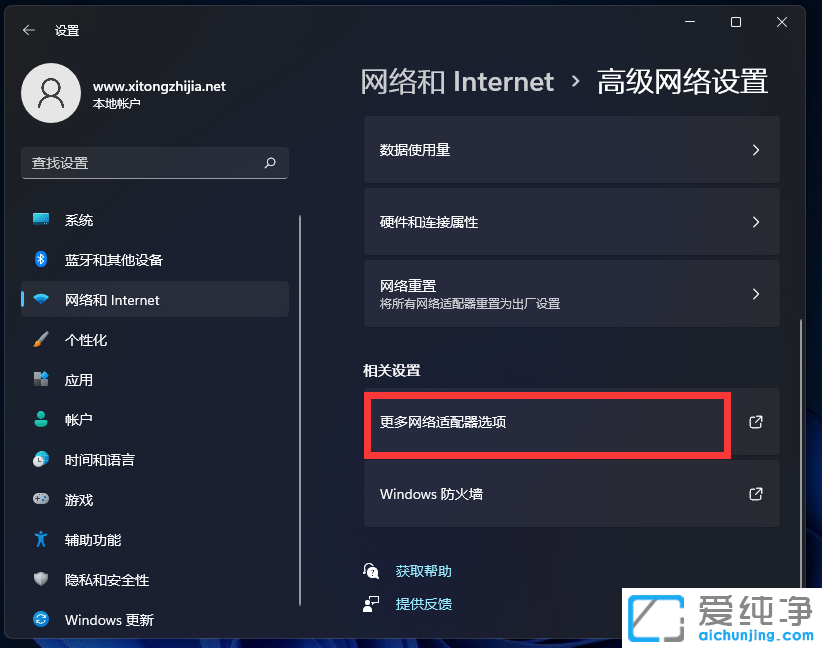822x648 pixels.
Task: Click 提供反馈 (Give feedback)
Action: point(424,603)
